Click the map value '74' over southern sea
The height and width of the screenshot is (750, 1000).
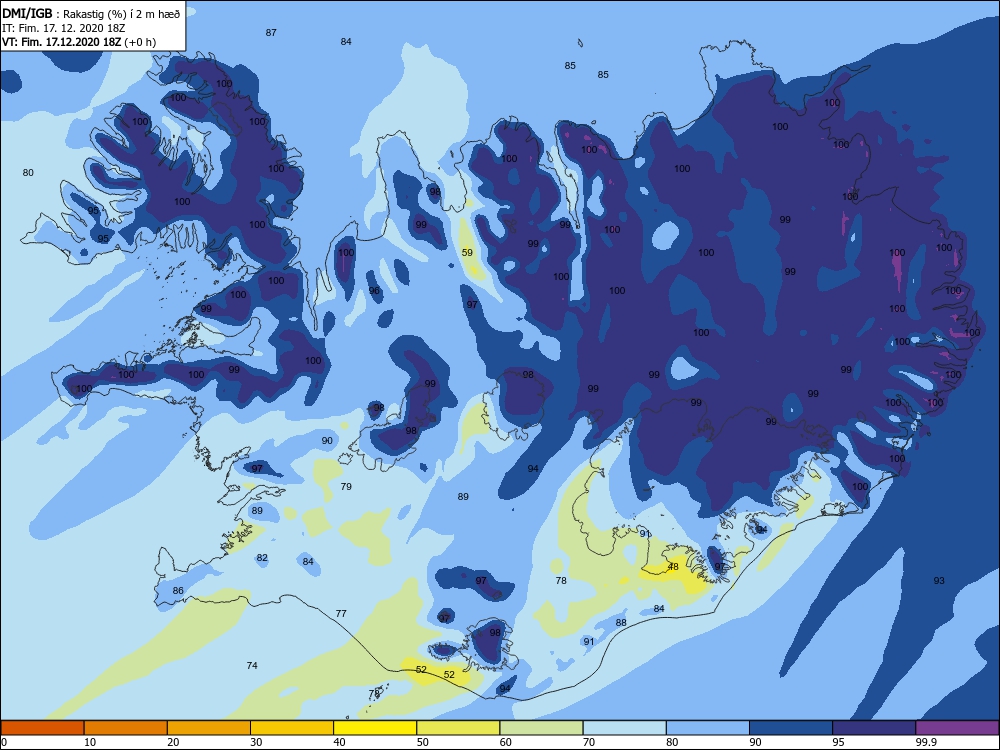point(252,666)
